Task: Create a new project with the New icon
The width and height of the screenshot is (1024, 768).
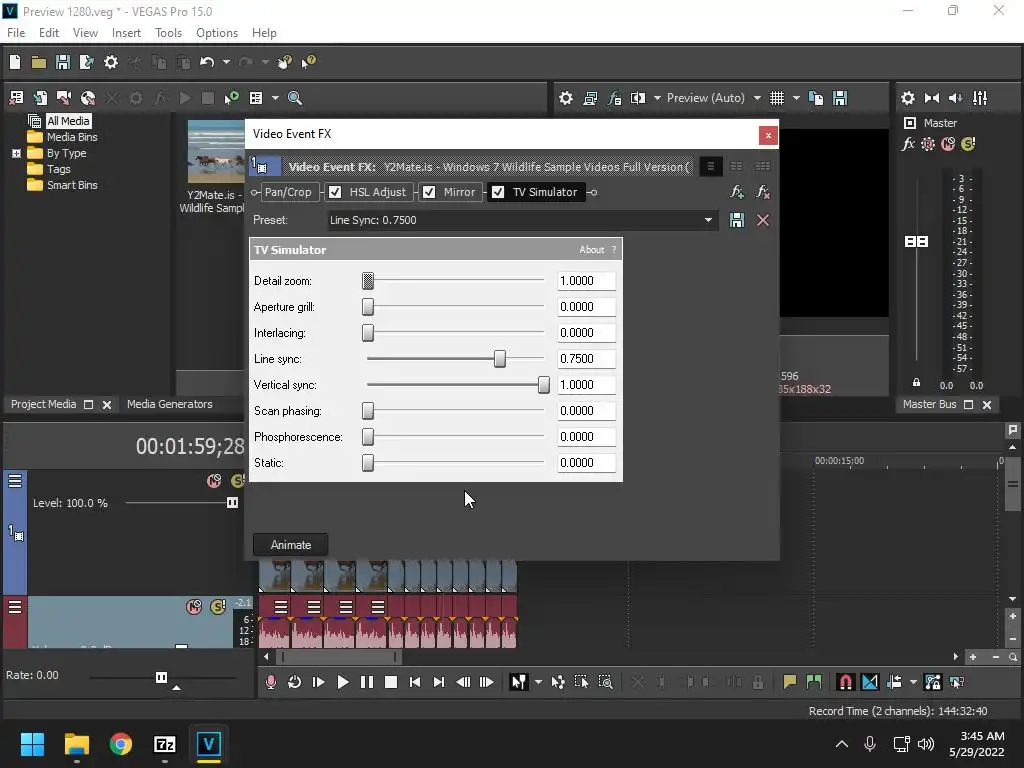Action: tap(15, 62)
